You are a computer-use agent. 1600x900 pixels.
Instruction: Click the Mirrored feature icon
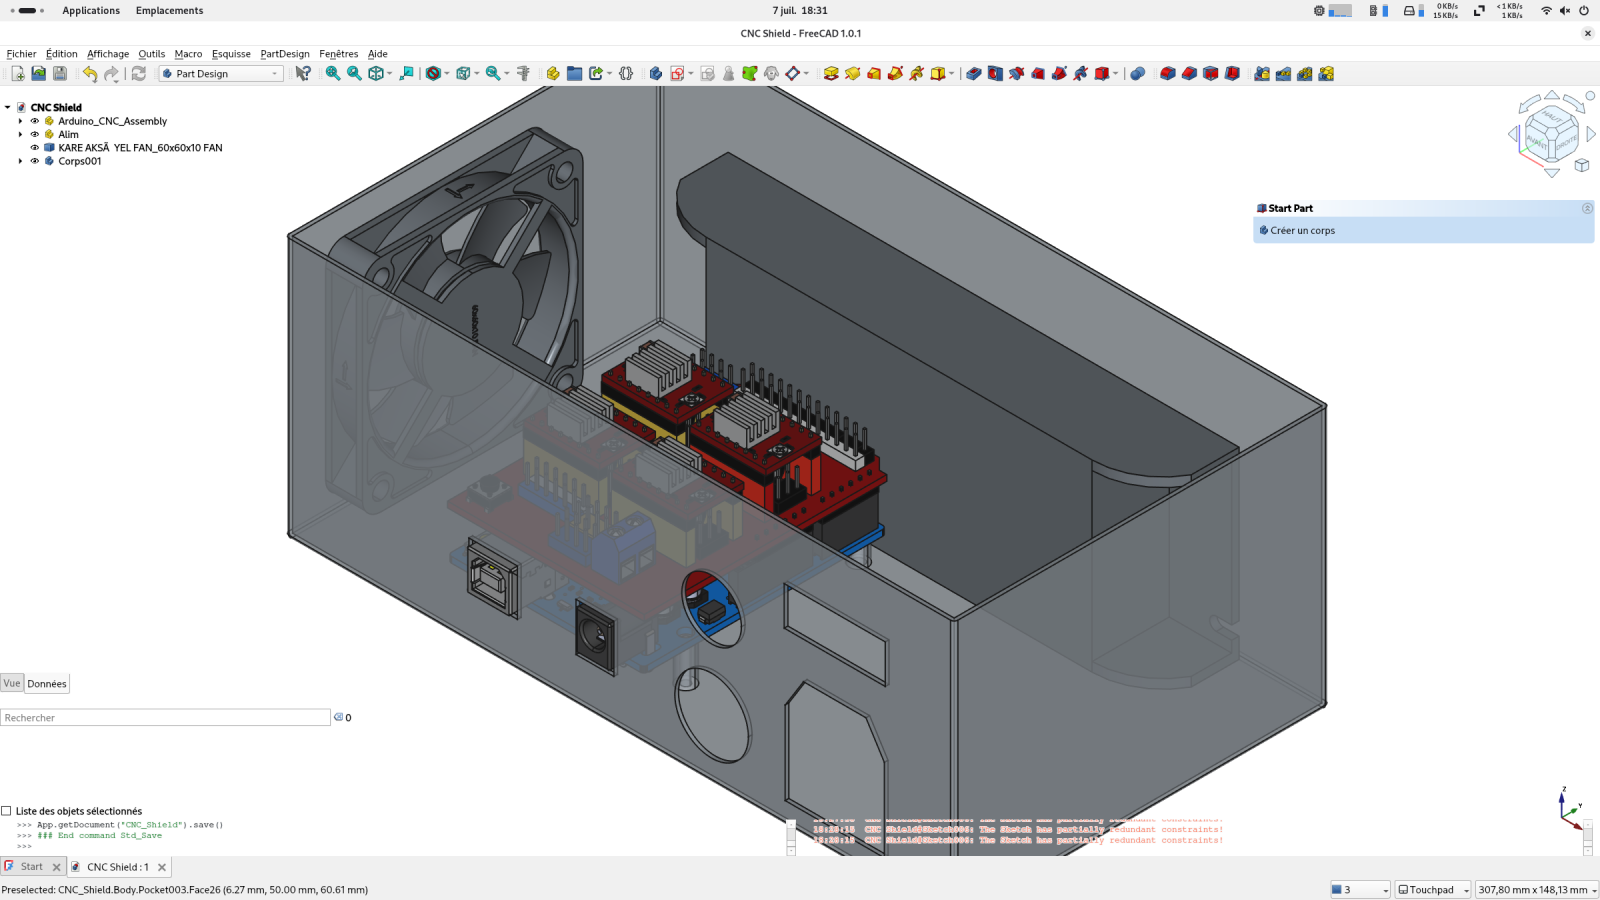1262,73
